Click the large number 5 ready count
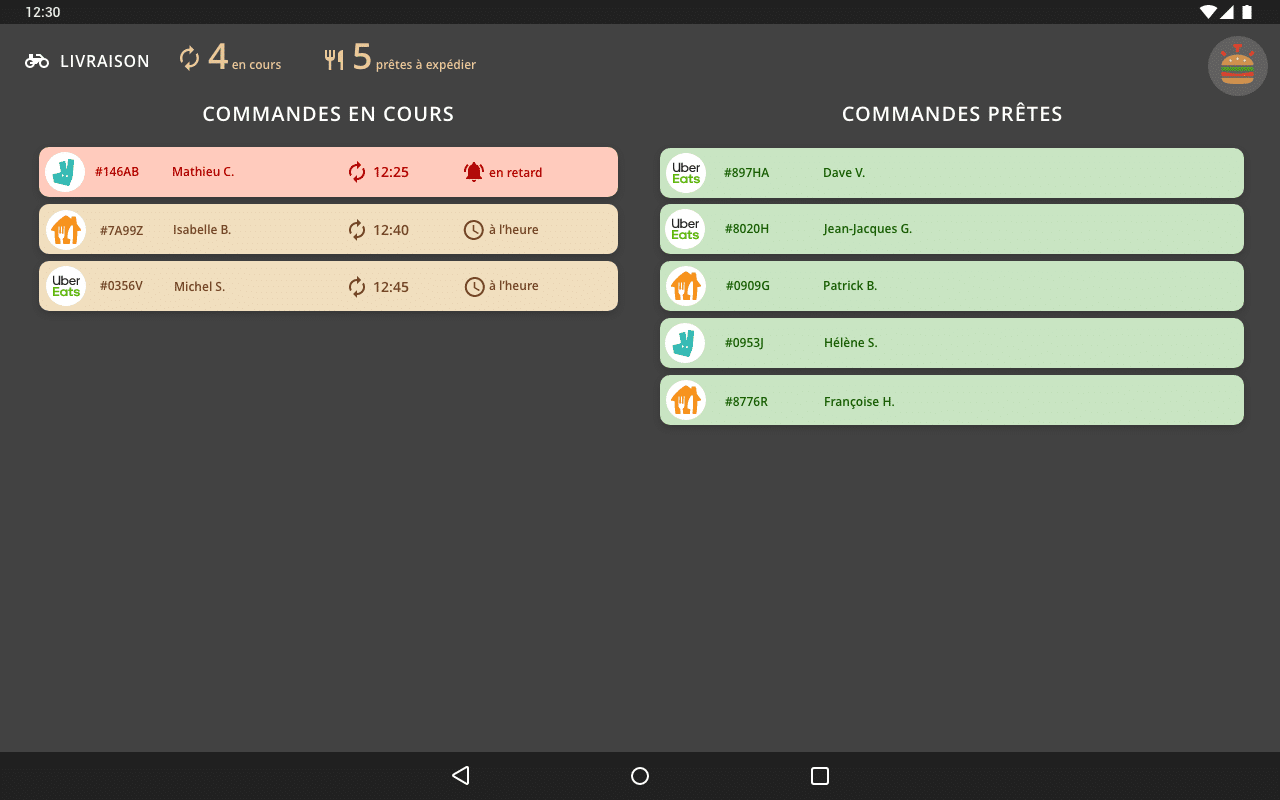This screenshot has width=1280, height=800. click(362, 57)
